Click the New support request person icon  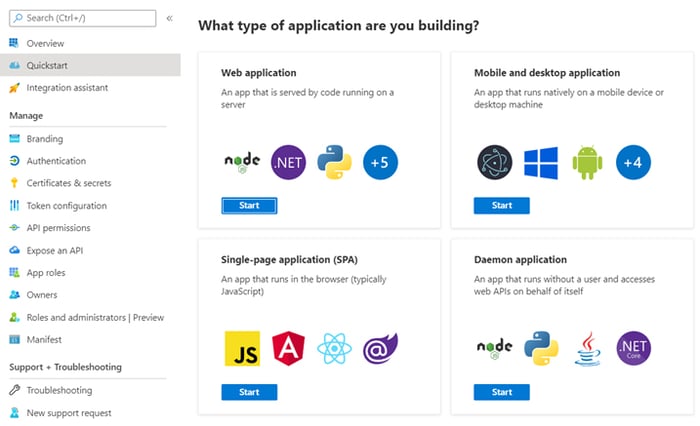[x=14, y=413]
